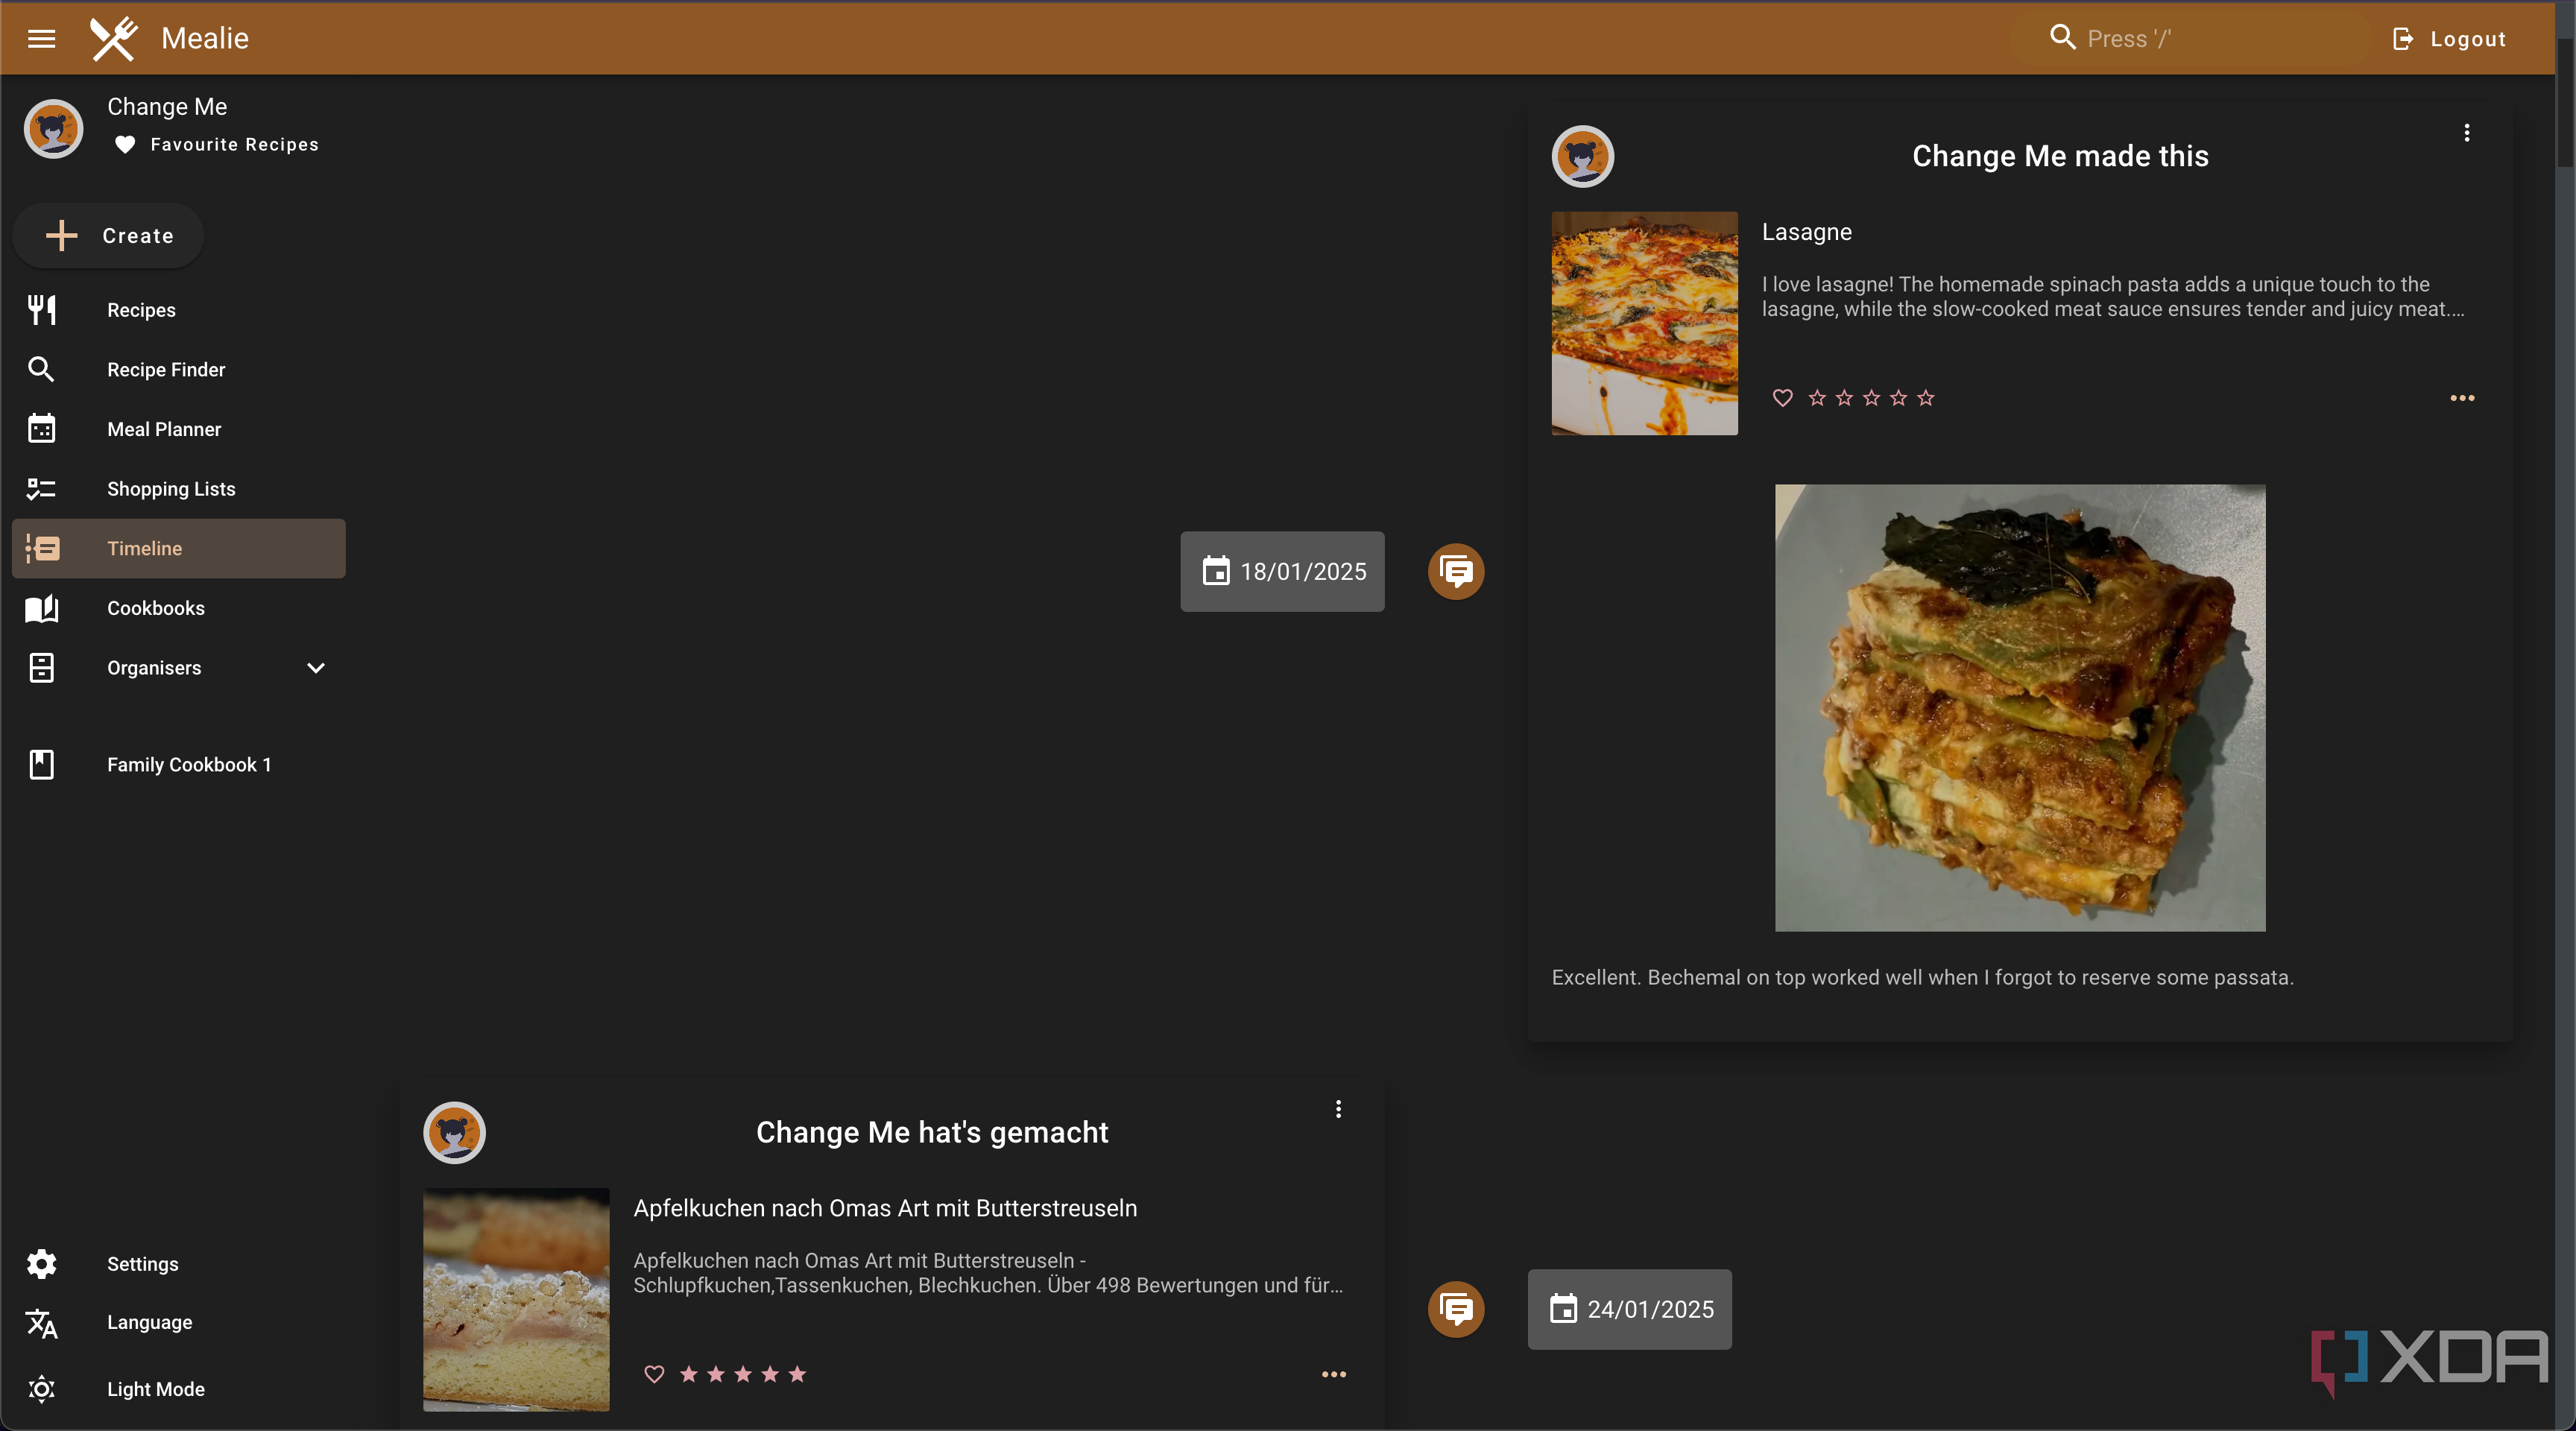Toggle favourite heart on Lasagne
2576x1431 pixels.
1782,398
